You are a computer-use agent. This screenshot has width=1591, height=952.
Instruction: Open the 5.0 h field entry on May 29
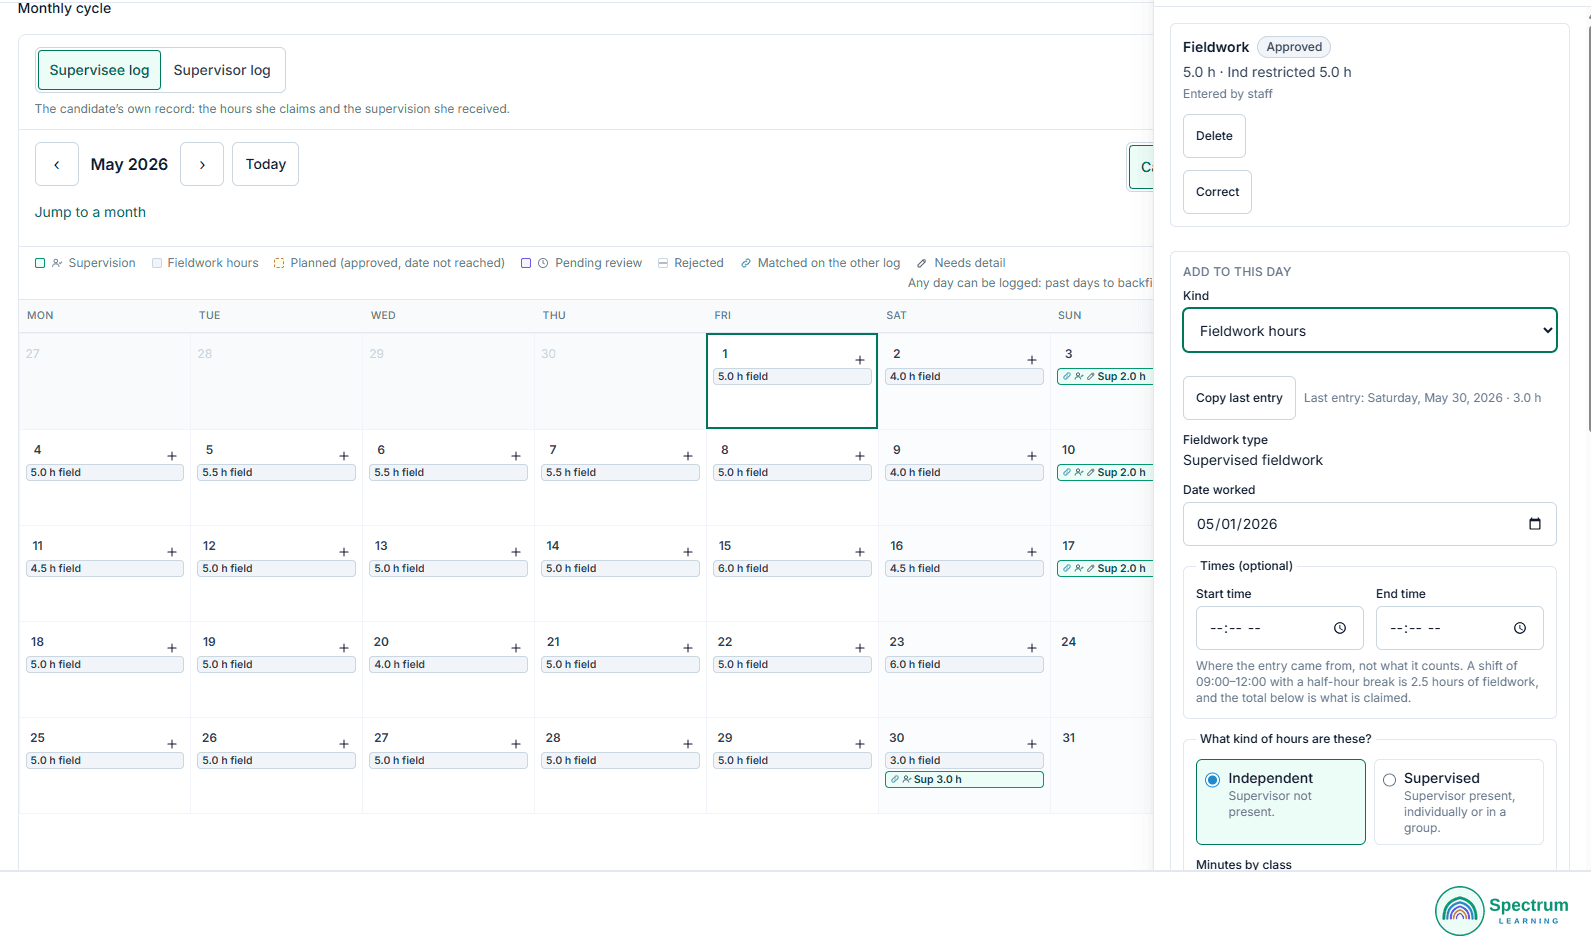792,761
